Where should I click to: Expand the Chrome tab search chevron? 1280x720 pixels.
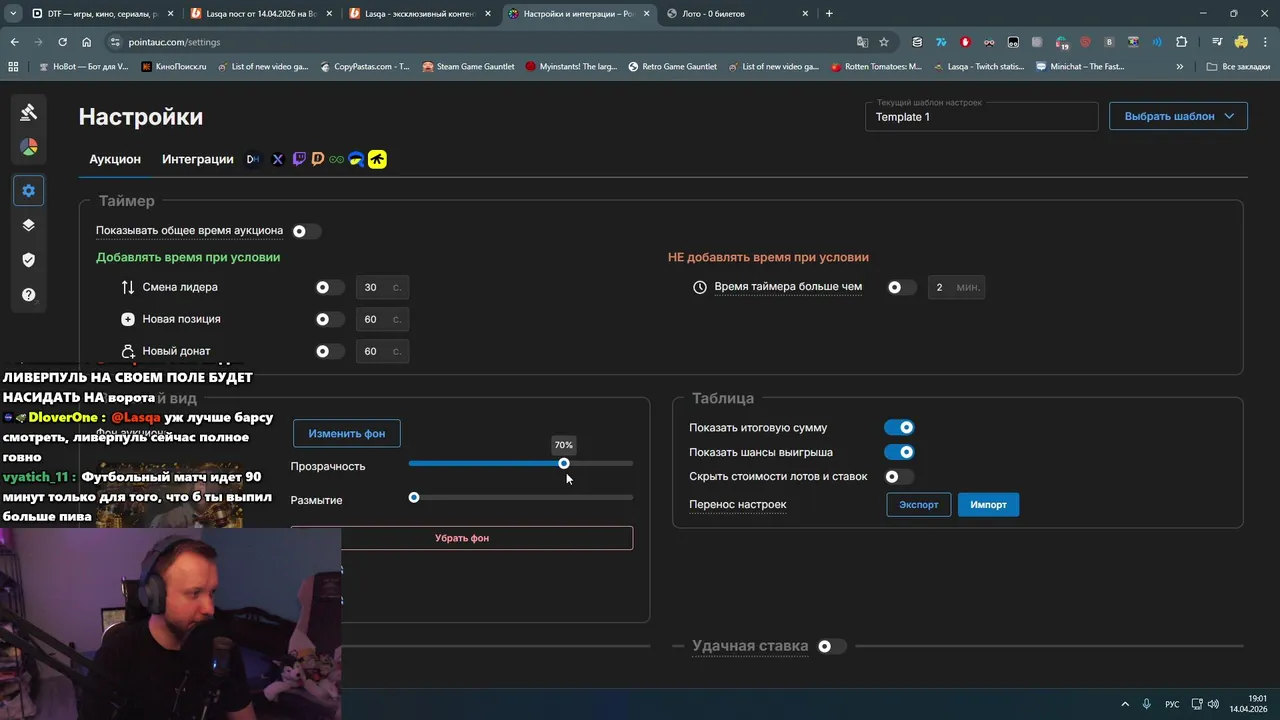click(13, 13)
